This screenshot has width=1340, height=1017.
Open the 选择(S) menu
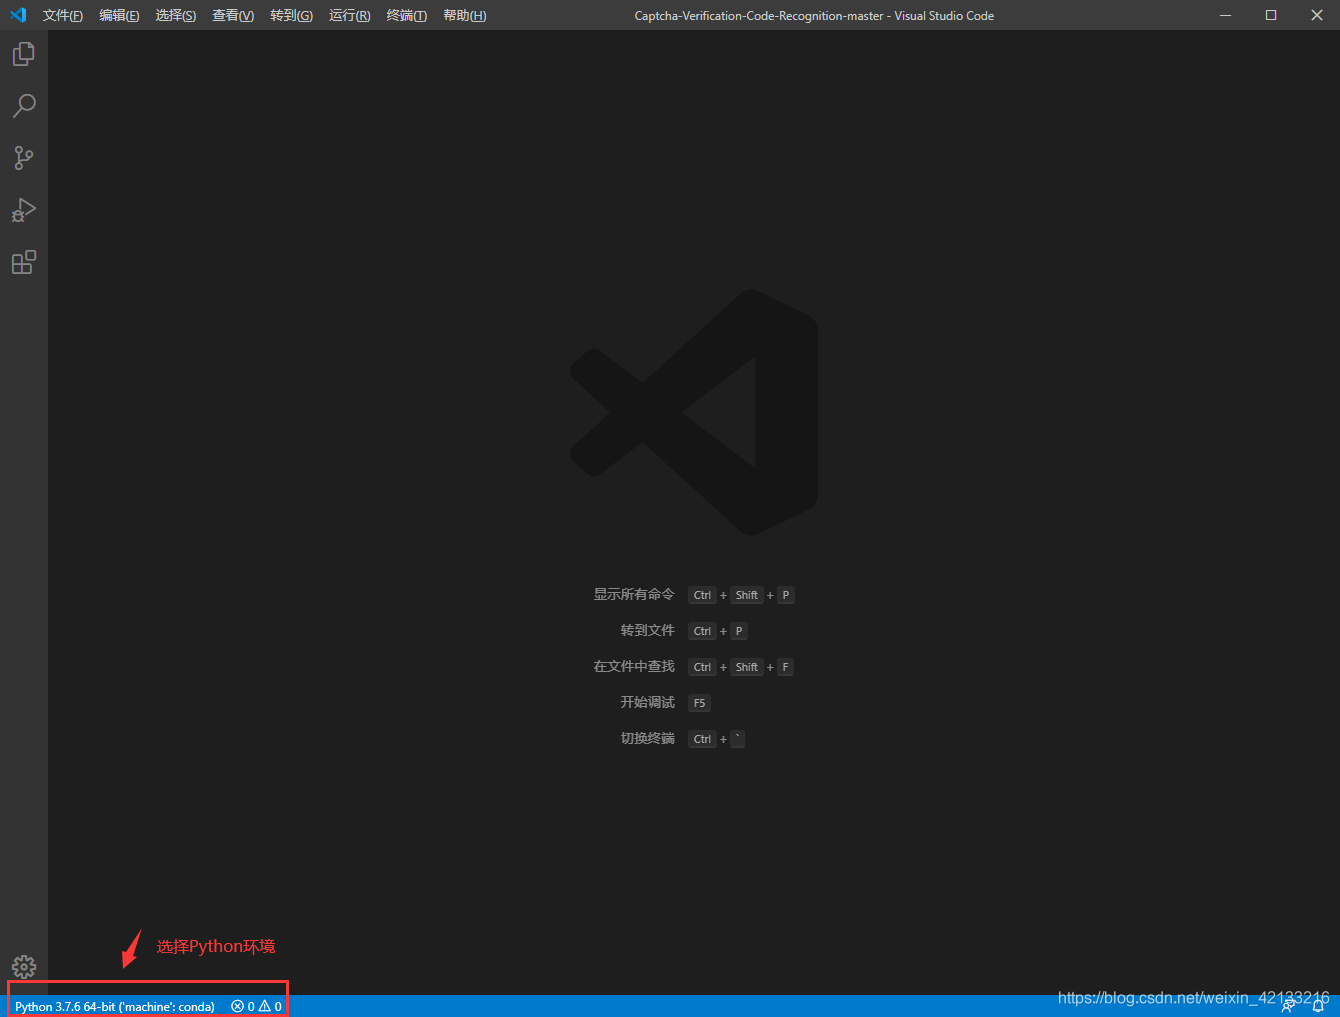tap(176, 15)
